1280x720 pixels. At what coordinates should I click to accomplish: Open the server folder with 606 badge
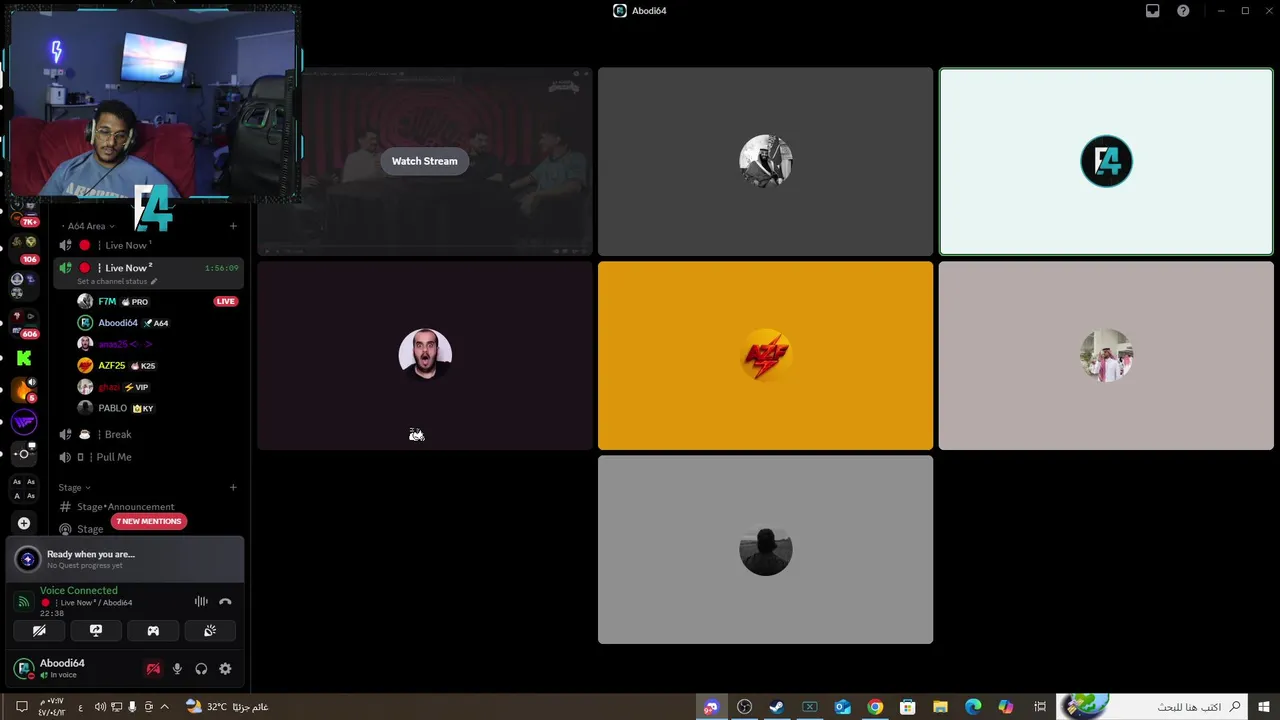tap(24, 322)
